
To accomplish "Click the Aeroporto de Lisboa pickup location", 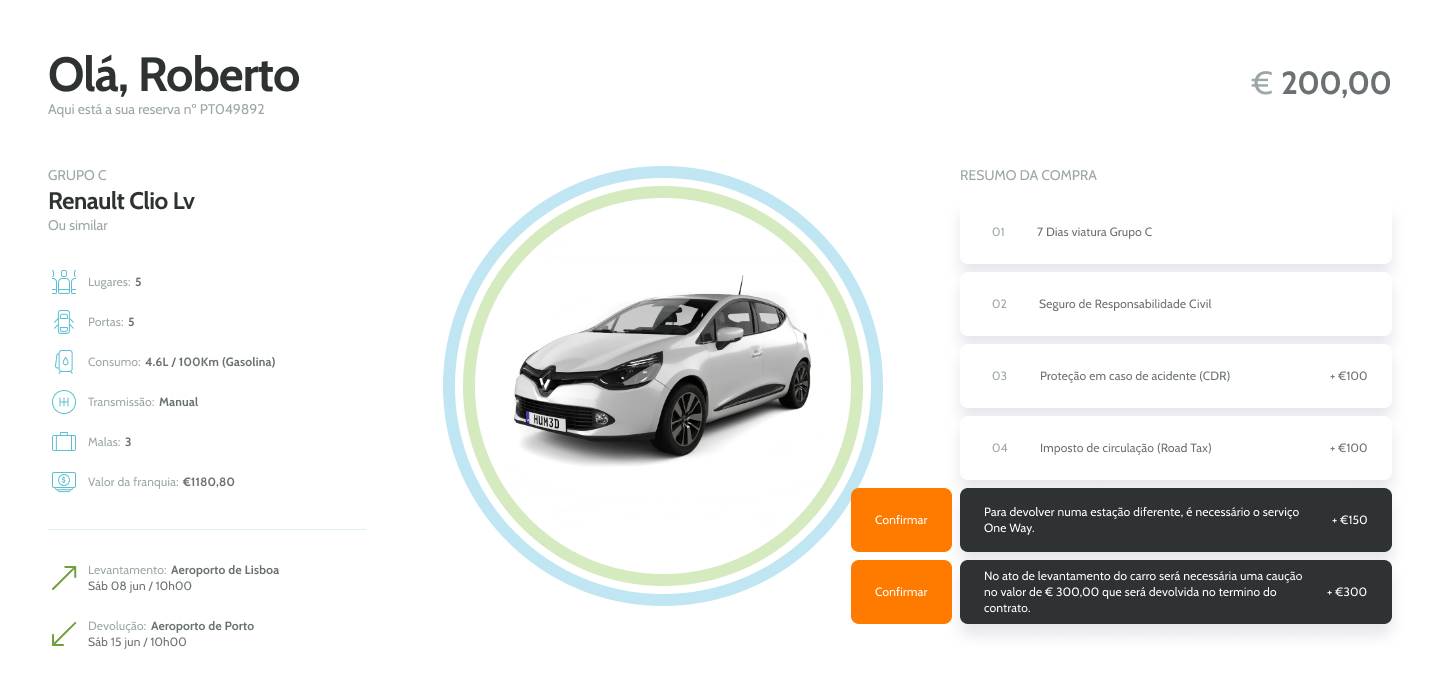I will 225,570.
